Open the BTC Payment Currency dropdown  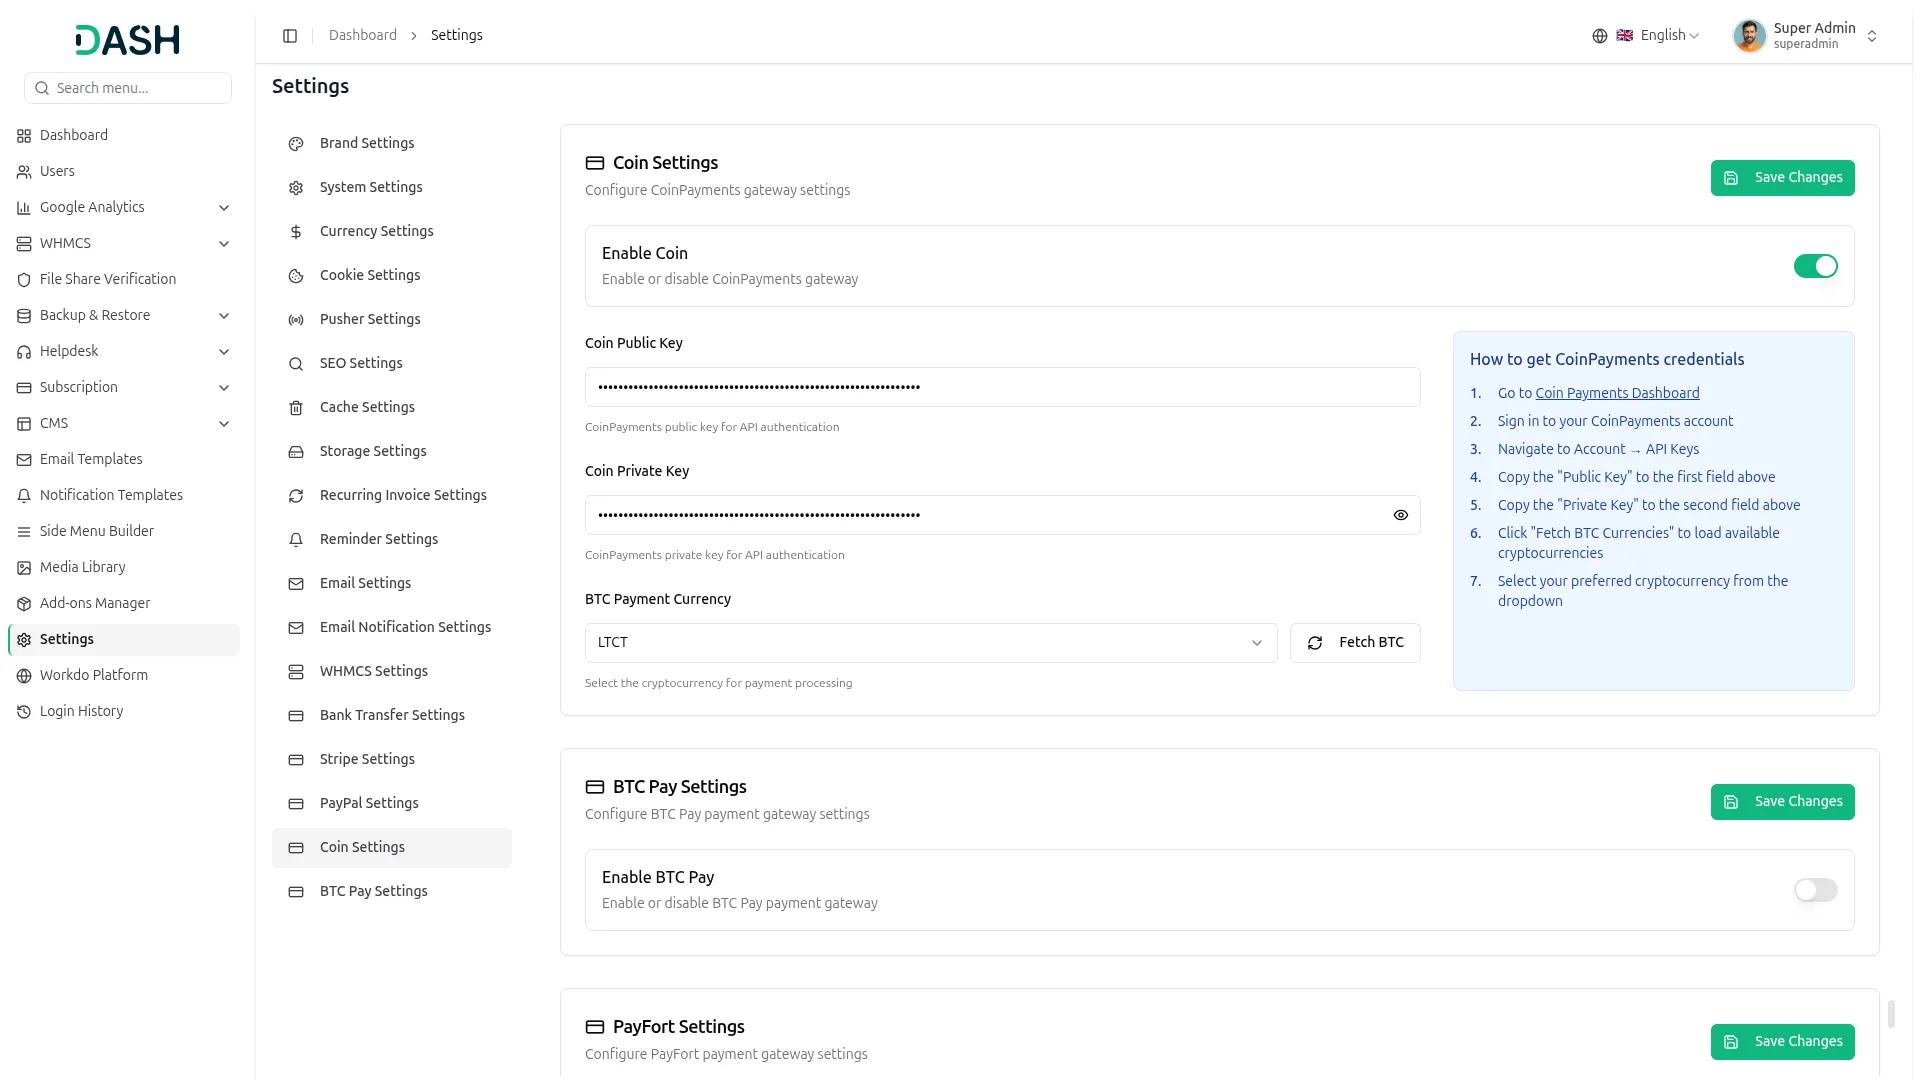pos(931,643)
